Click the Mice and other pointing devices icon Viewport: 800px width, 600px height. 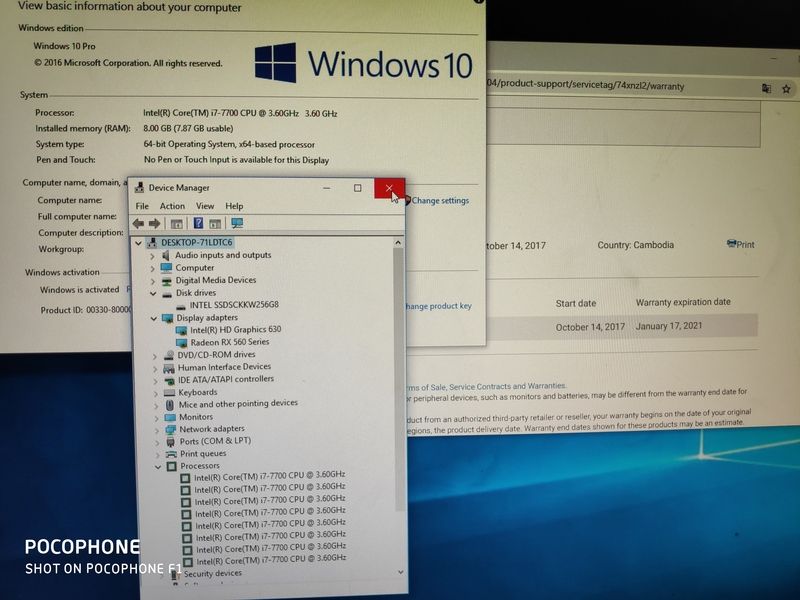pyautogui.click(x=170, y=405)
